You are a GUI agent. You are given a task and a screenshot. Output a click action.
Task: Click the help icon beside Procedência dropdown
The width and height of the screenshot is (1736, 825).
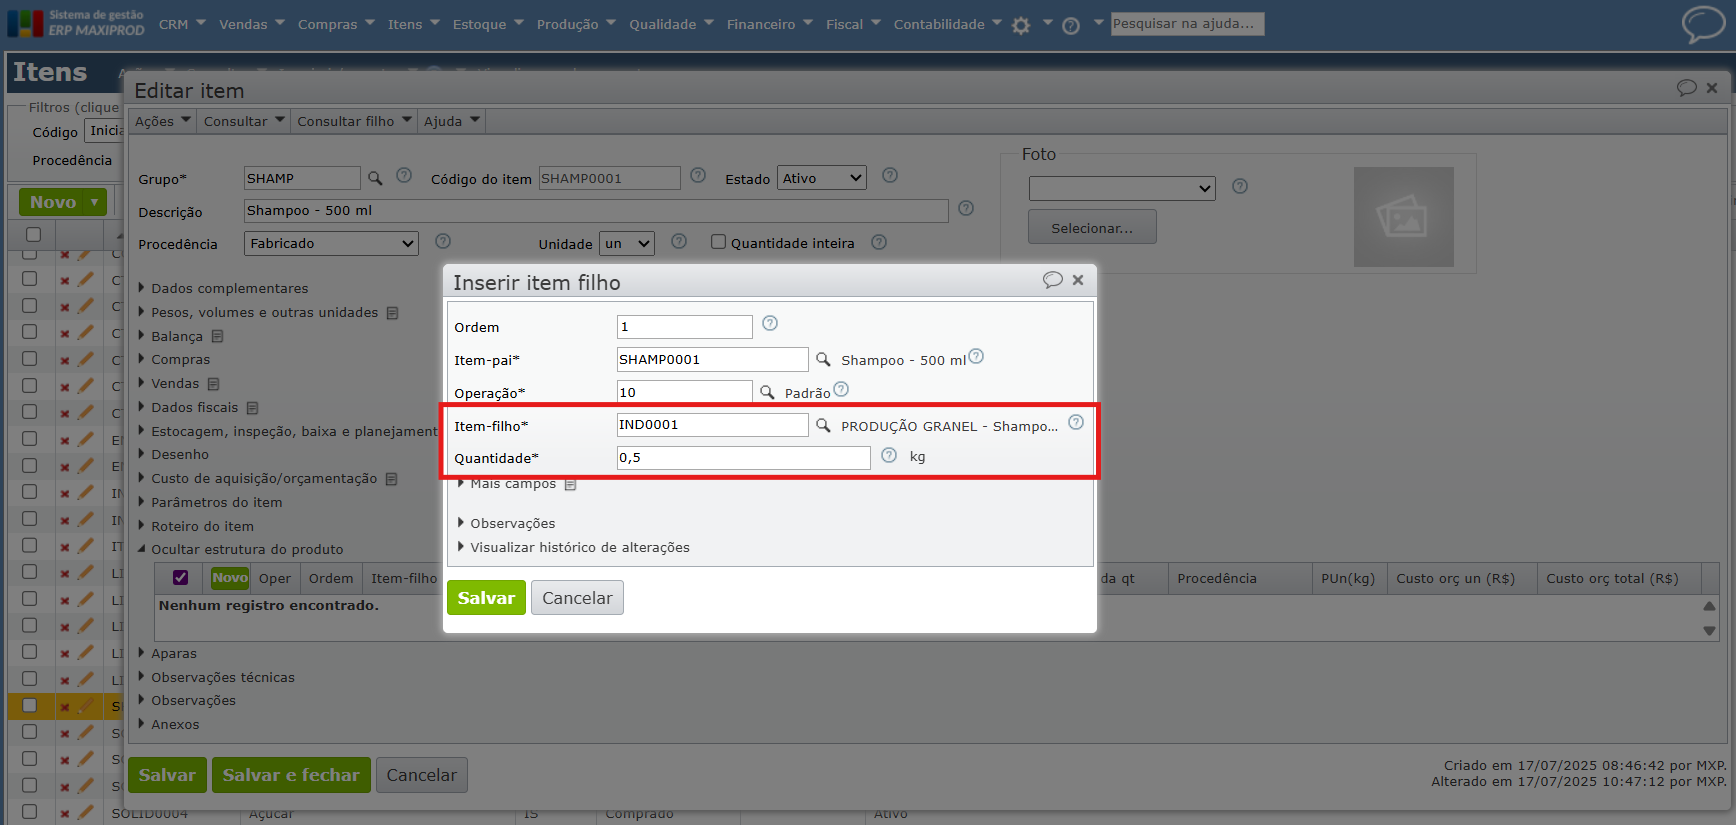click(443, 241)
